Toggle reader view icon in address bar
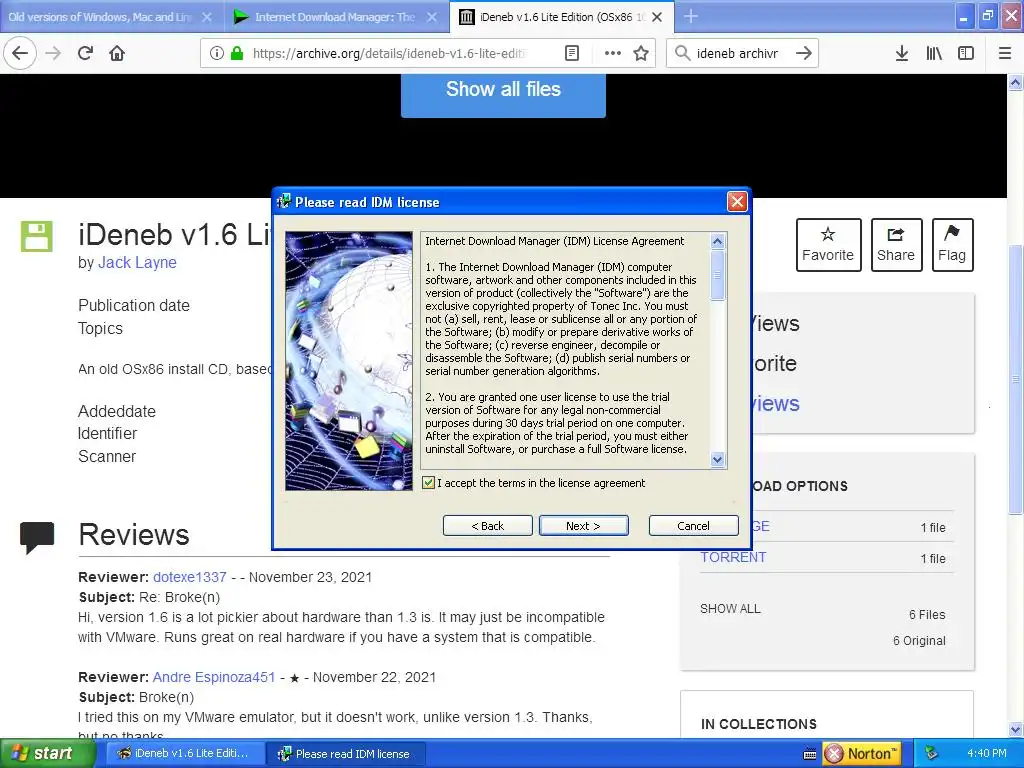1024x768 pixels. (x=571, y=53)
